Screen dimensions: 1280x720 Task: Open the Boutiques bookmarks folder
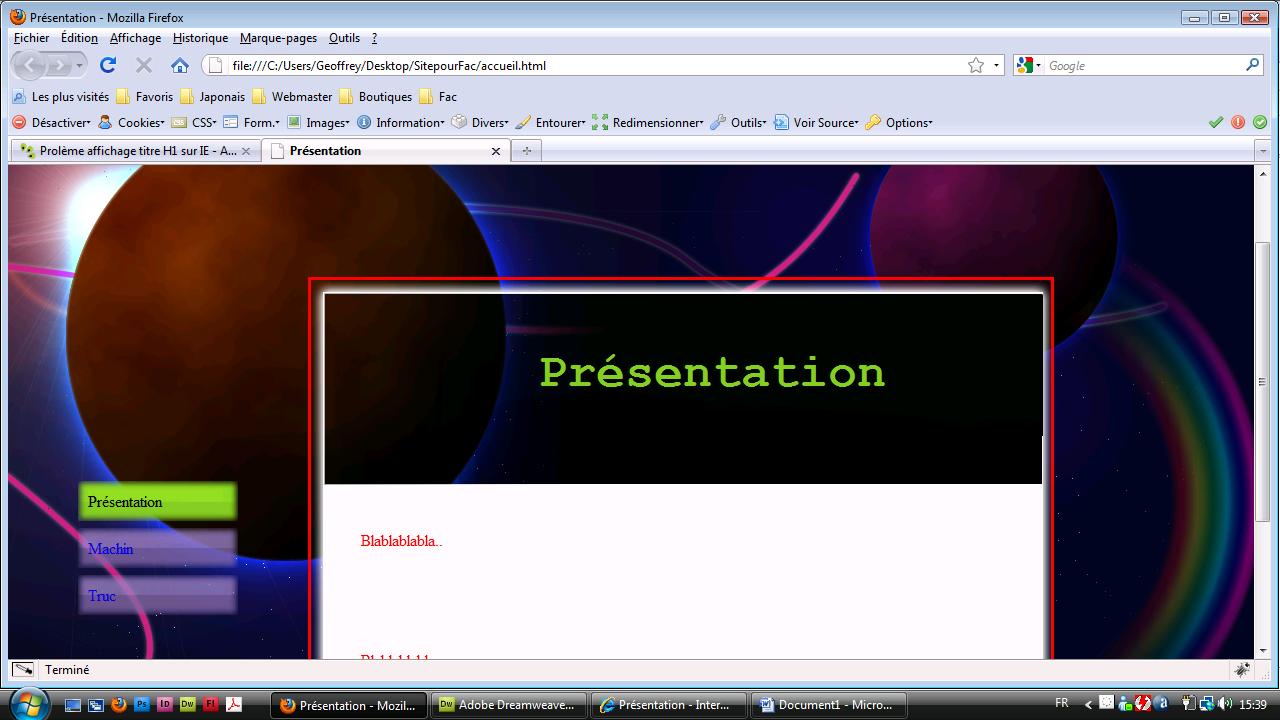point(375,97)
